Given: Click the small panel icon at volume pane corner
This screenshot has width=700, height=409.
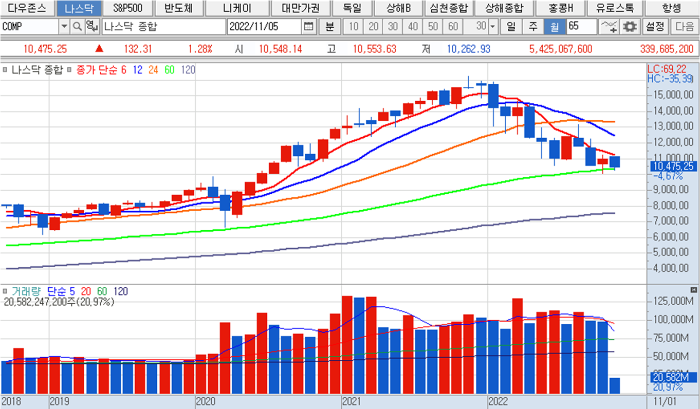Looking at the screenshot, I should point(693,290).
